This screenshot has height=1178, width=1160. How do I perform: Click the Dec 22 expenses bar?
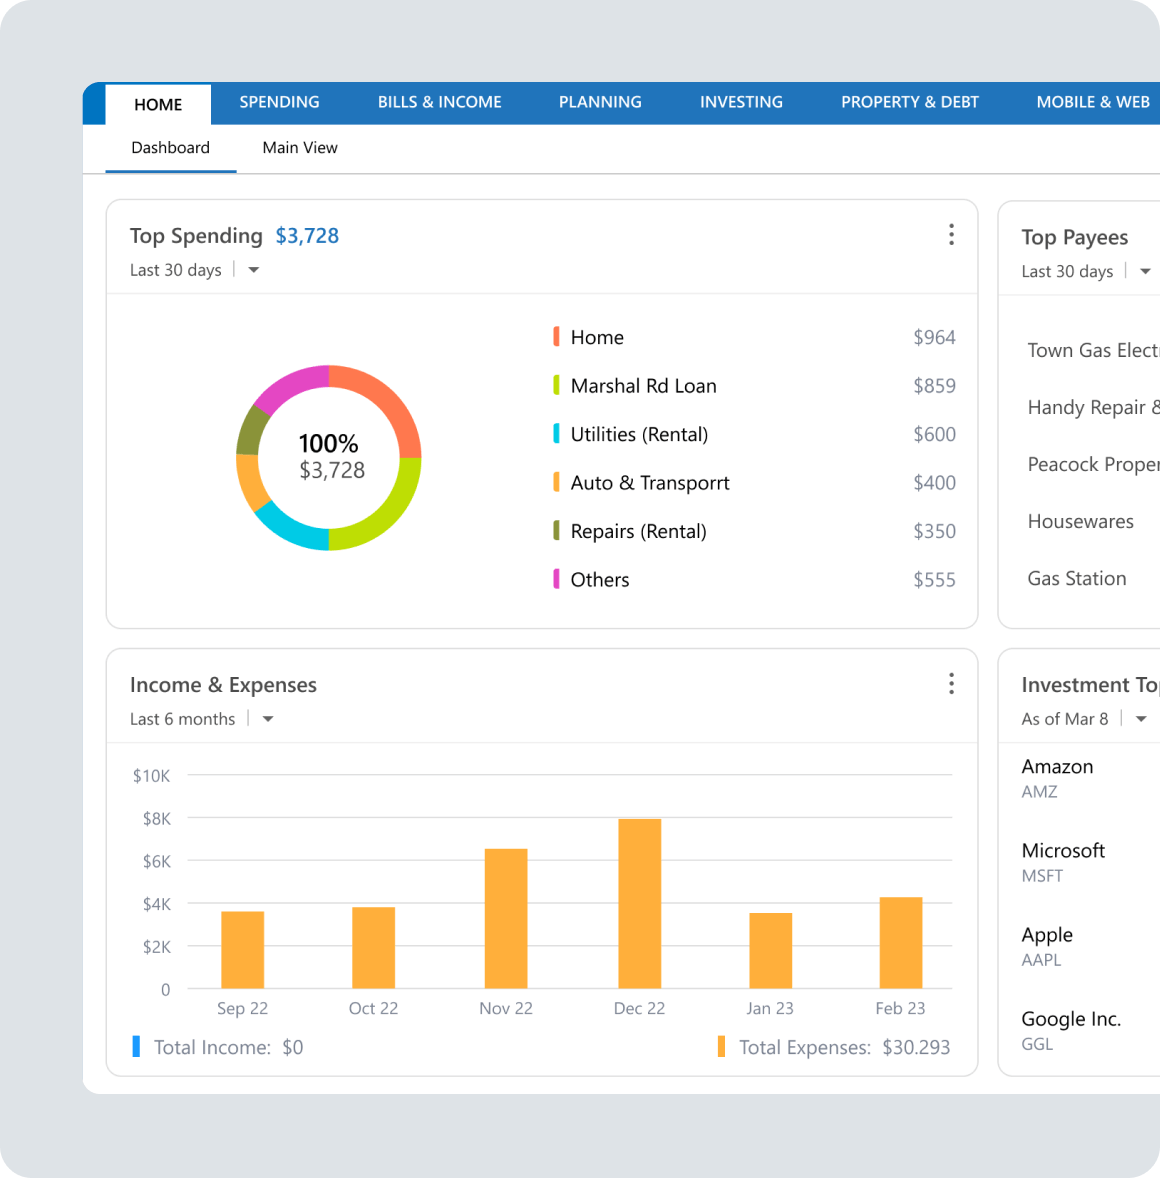[x=639, y=903]
